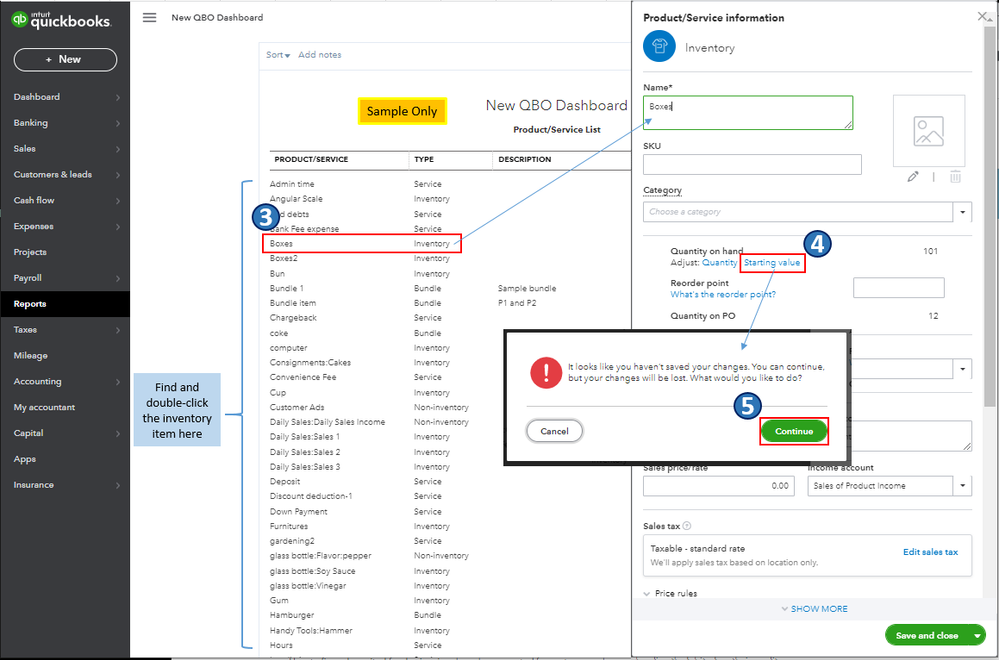Select Reports in the sidebar
The width and height of the screenshot is (999, 660).
click(x=65, y=304)
